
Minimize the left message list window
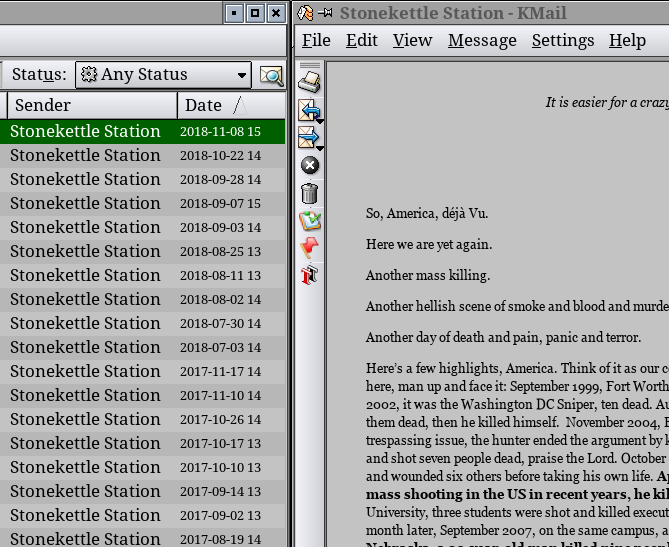tap(234, 13)
